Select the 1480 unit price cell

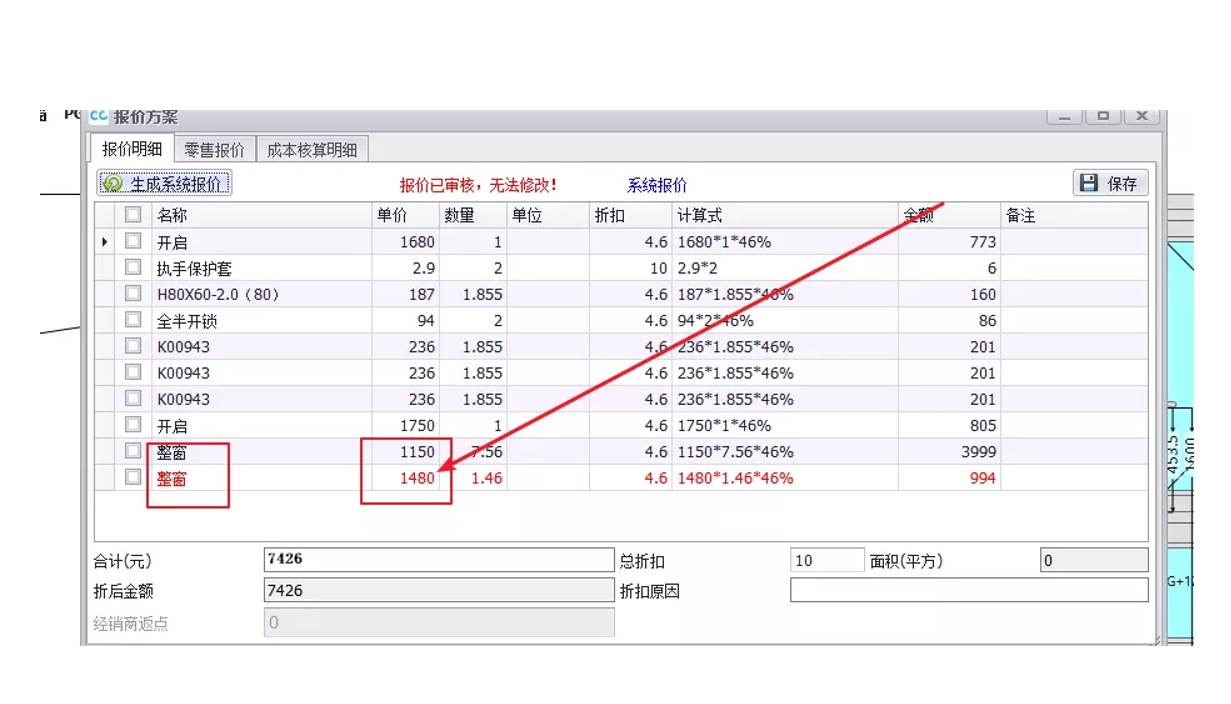(x=406, y=478)
